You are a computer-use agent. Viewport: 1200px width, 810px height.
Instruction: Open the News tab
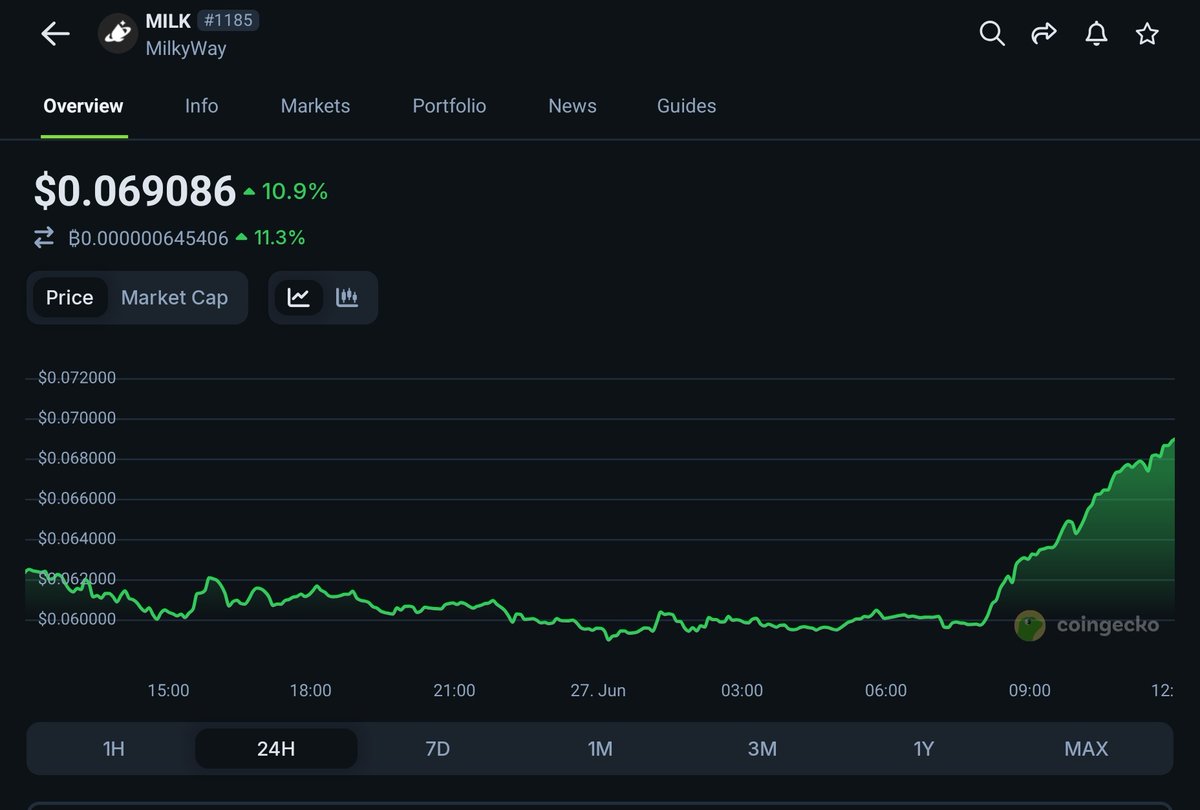[572, 106]
